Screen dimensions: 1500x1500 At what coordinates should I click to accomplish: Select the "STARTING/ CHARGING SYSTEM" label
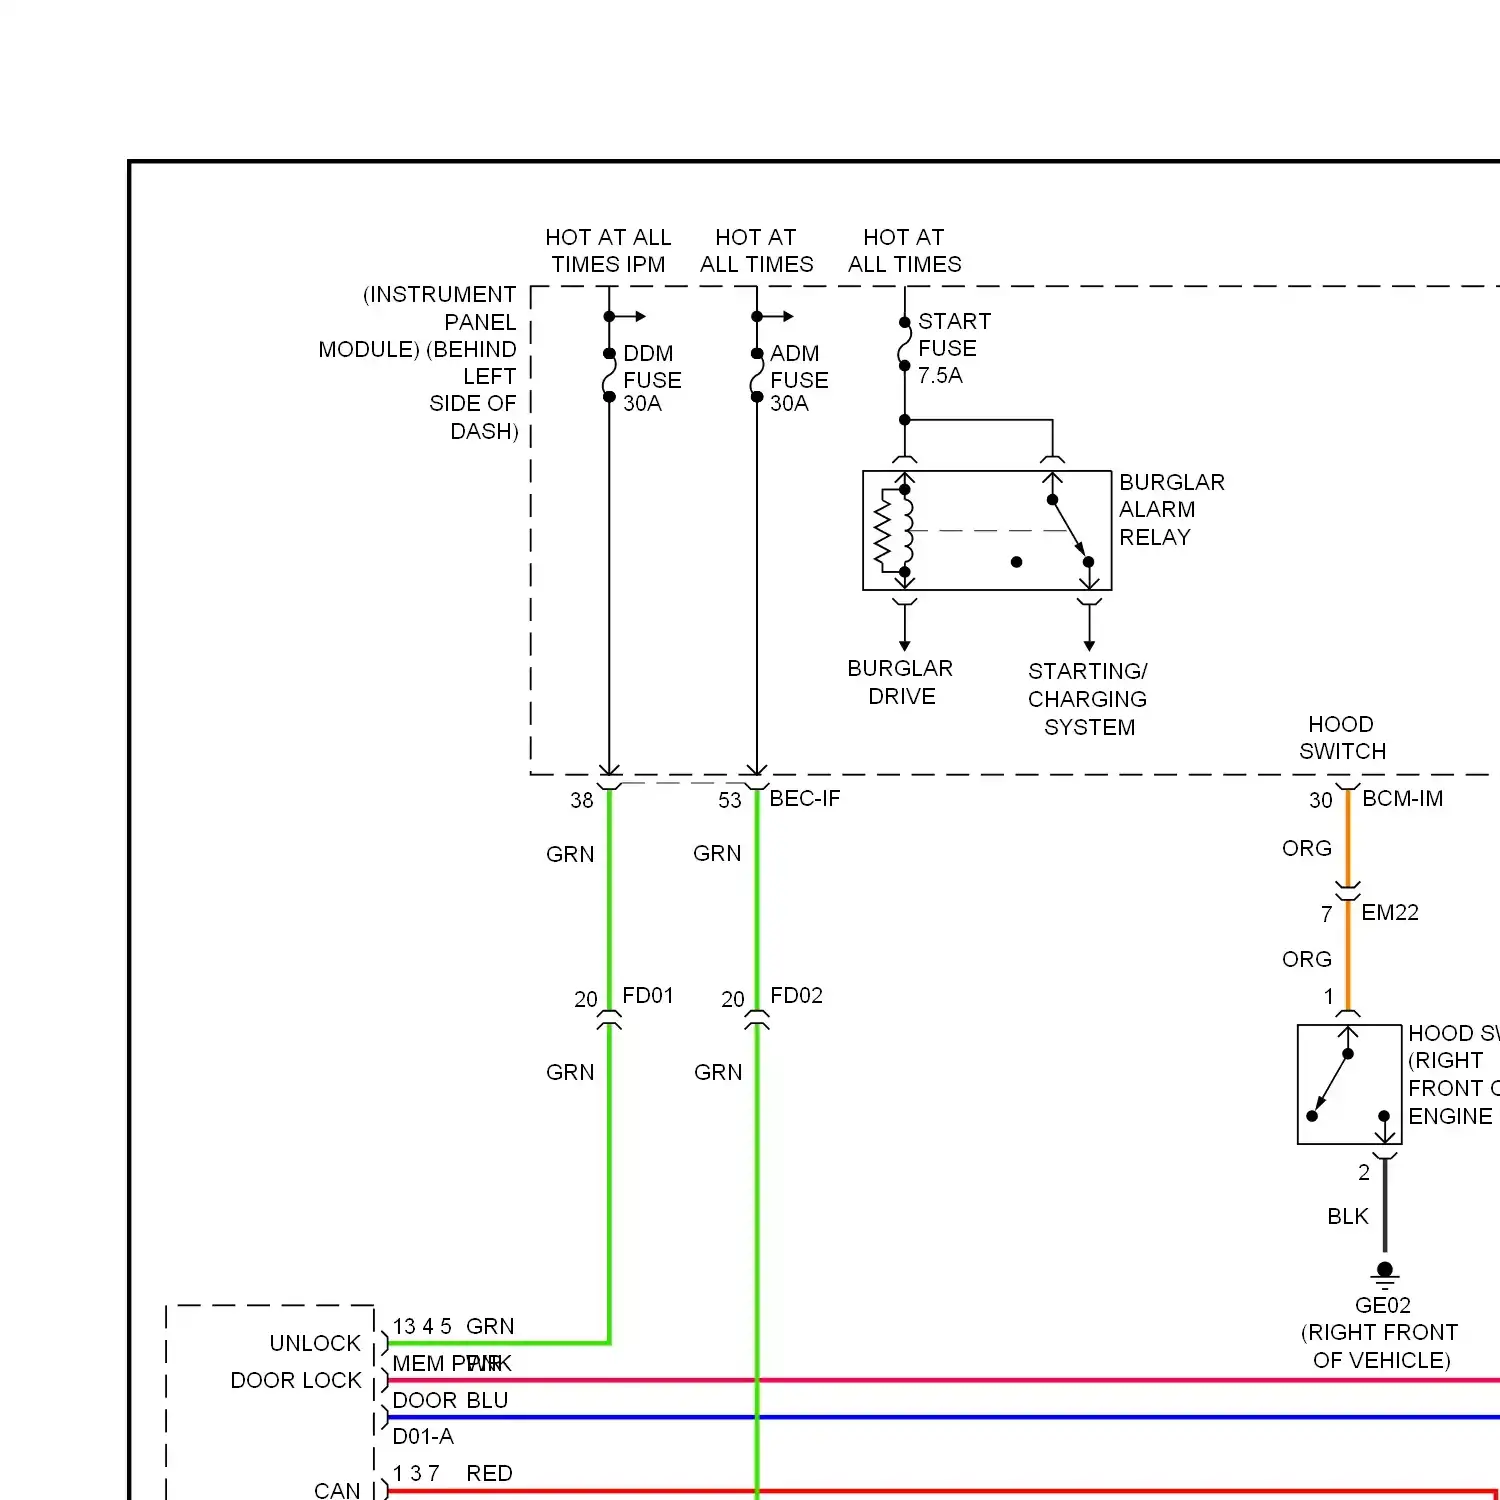pyautogui.click(x=1088, y=699)
